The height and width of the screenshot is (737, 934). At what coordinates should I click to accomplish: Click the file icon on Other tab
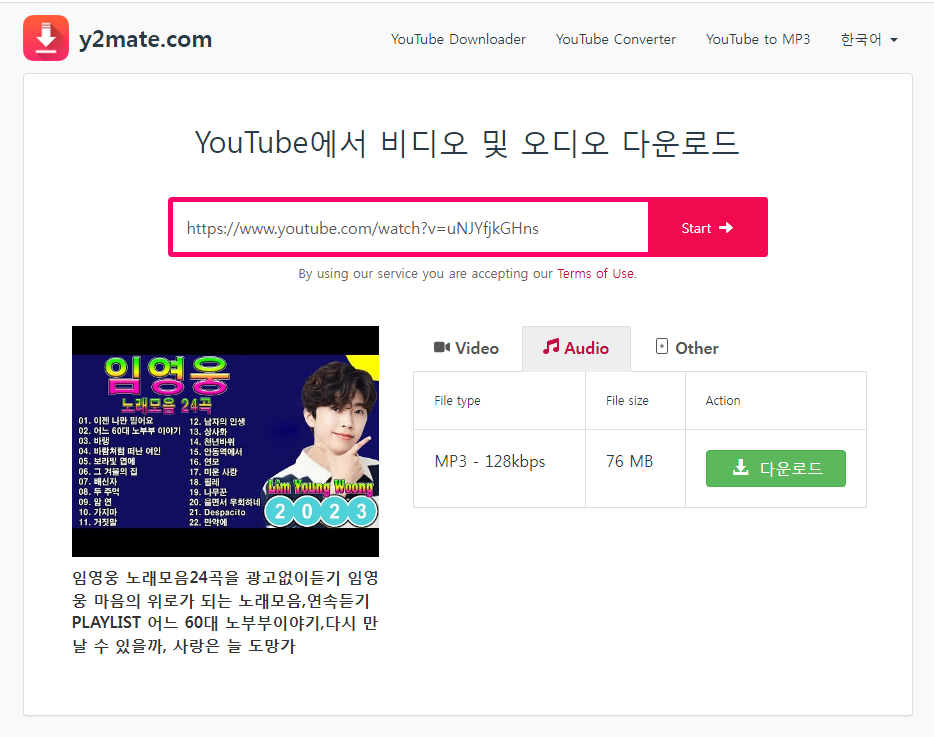pos(661,346)
